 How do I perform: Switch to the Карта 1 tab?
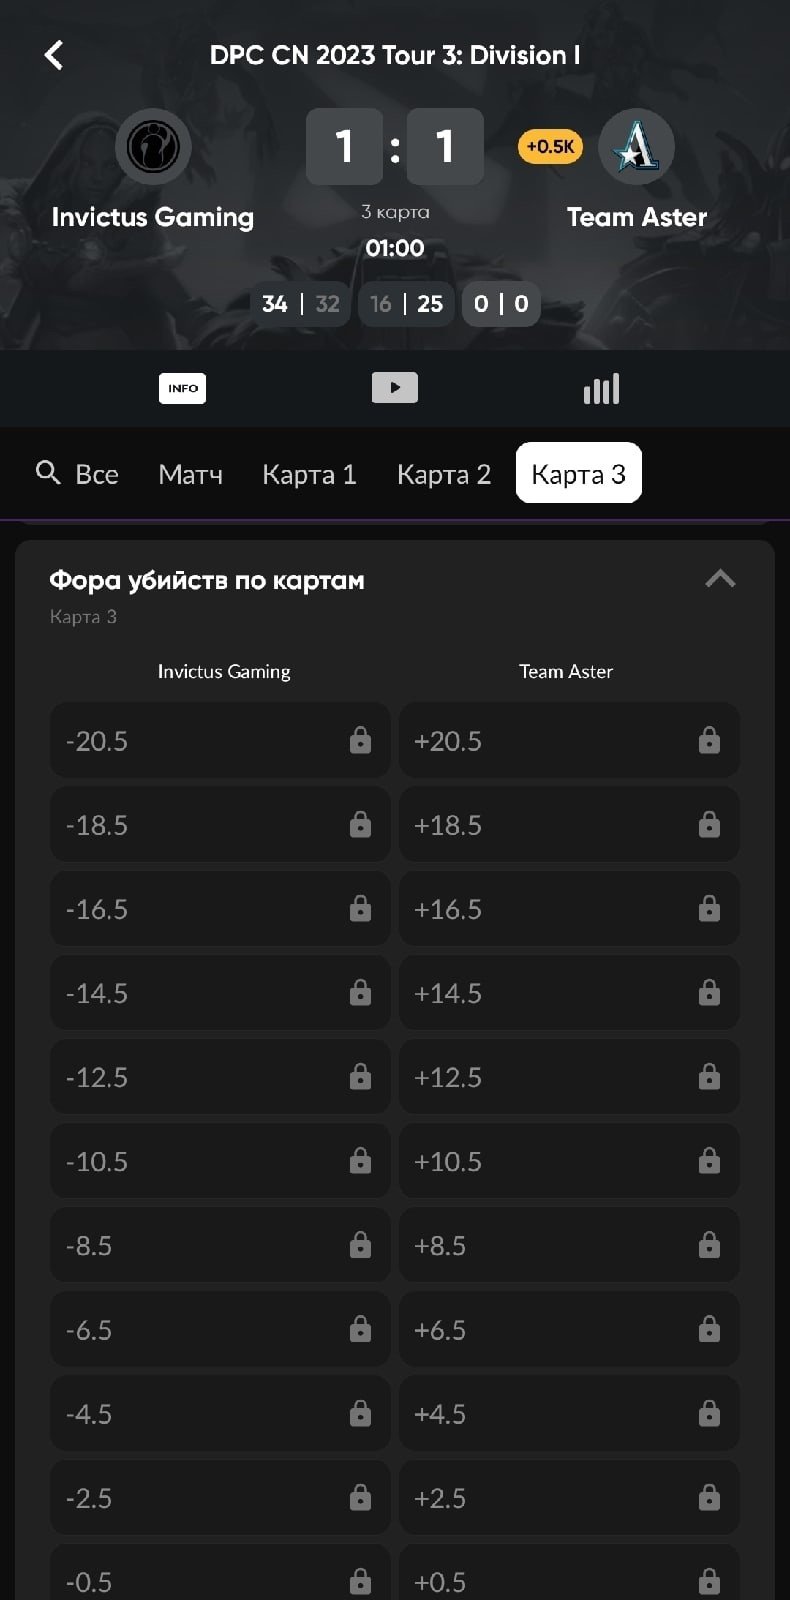309,474
